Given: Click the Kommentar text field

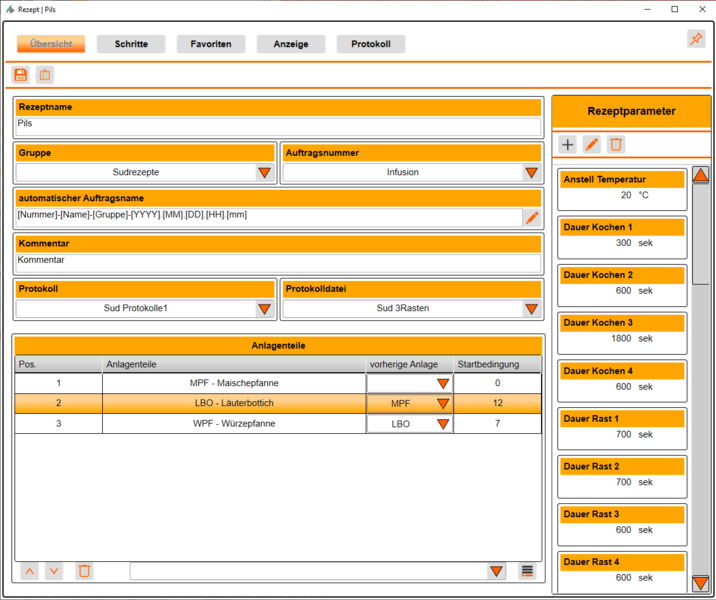Looking at the screenshot, I should [x=278, y=263].
